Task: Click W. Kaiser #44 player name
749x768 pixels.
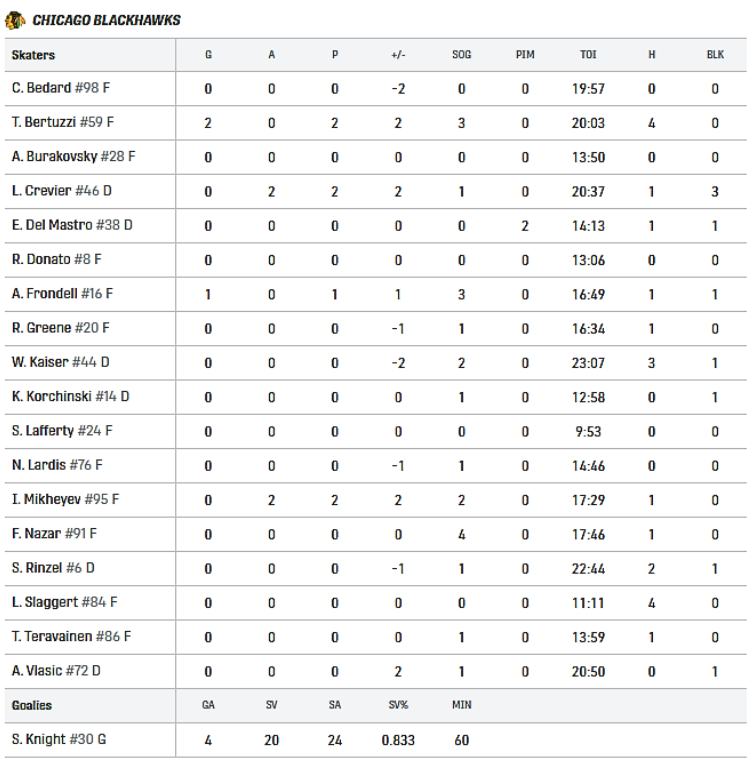Action: (x=61, y=362)
